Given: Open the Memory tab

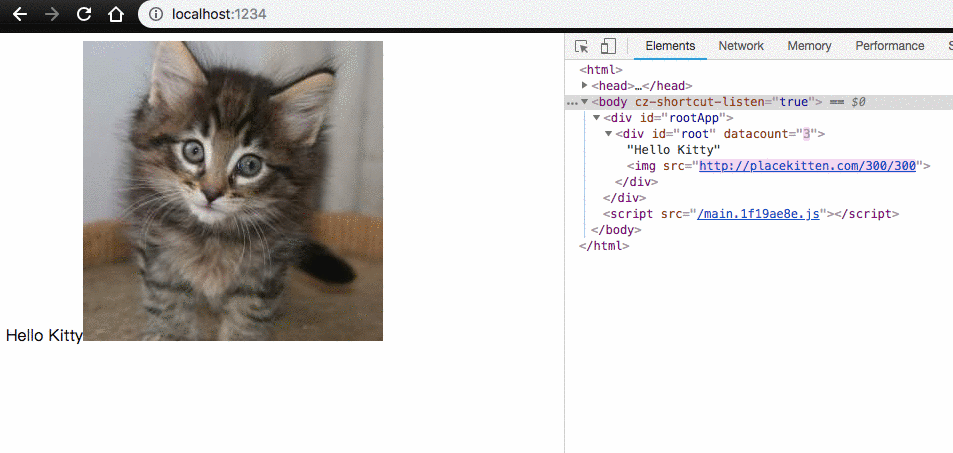Looking at the screenshot, I should 809,46.
